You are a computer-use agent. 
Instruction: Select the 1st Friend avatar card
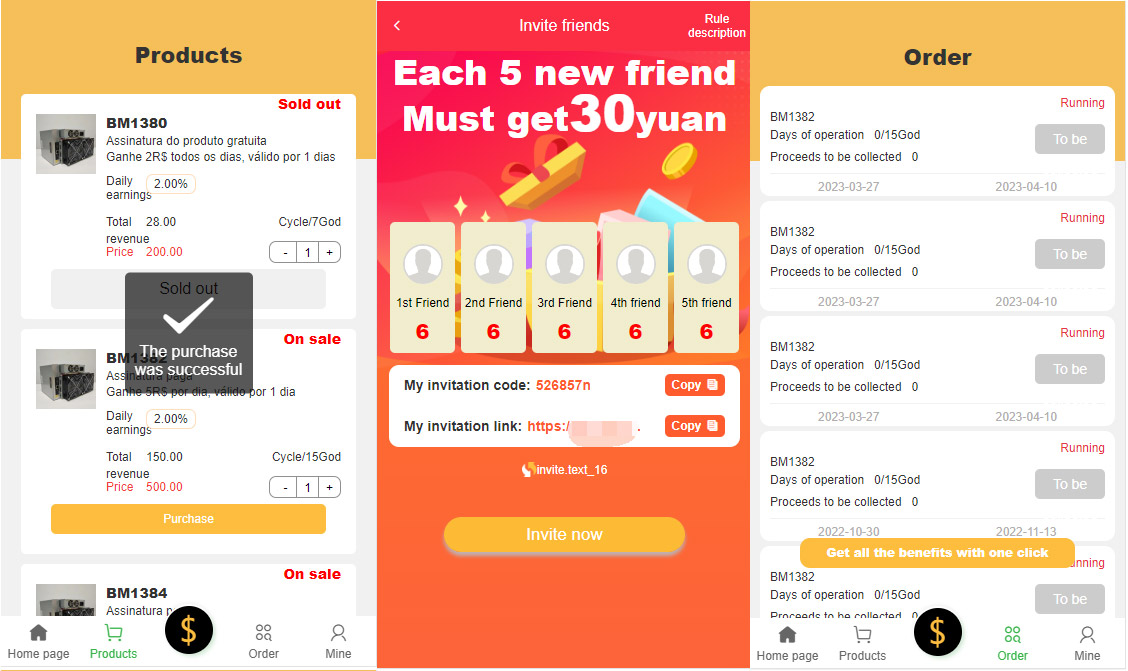tap(422, 288)
